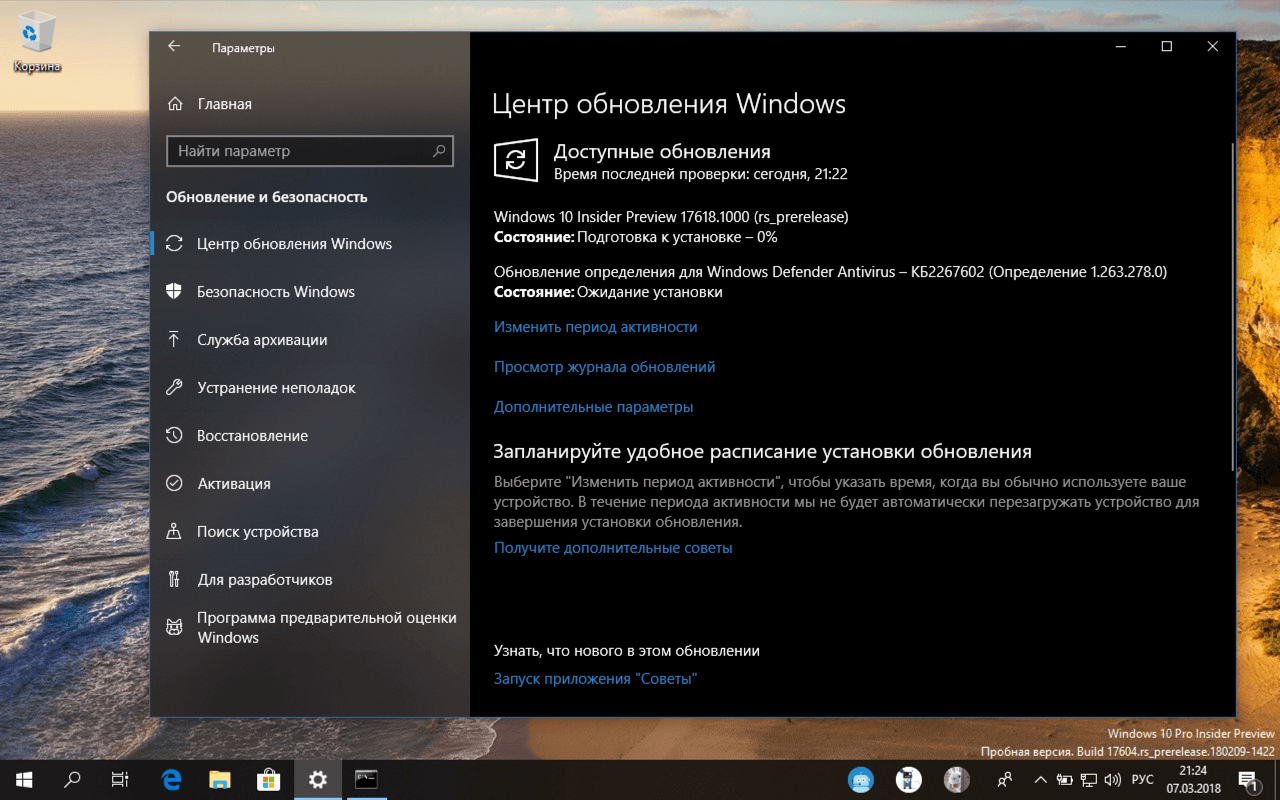Open Программа предварительной оценки Windows
This screenshot has height=800, width=1280.
click(310, 628)
